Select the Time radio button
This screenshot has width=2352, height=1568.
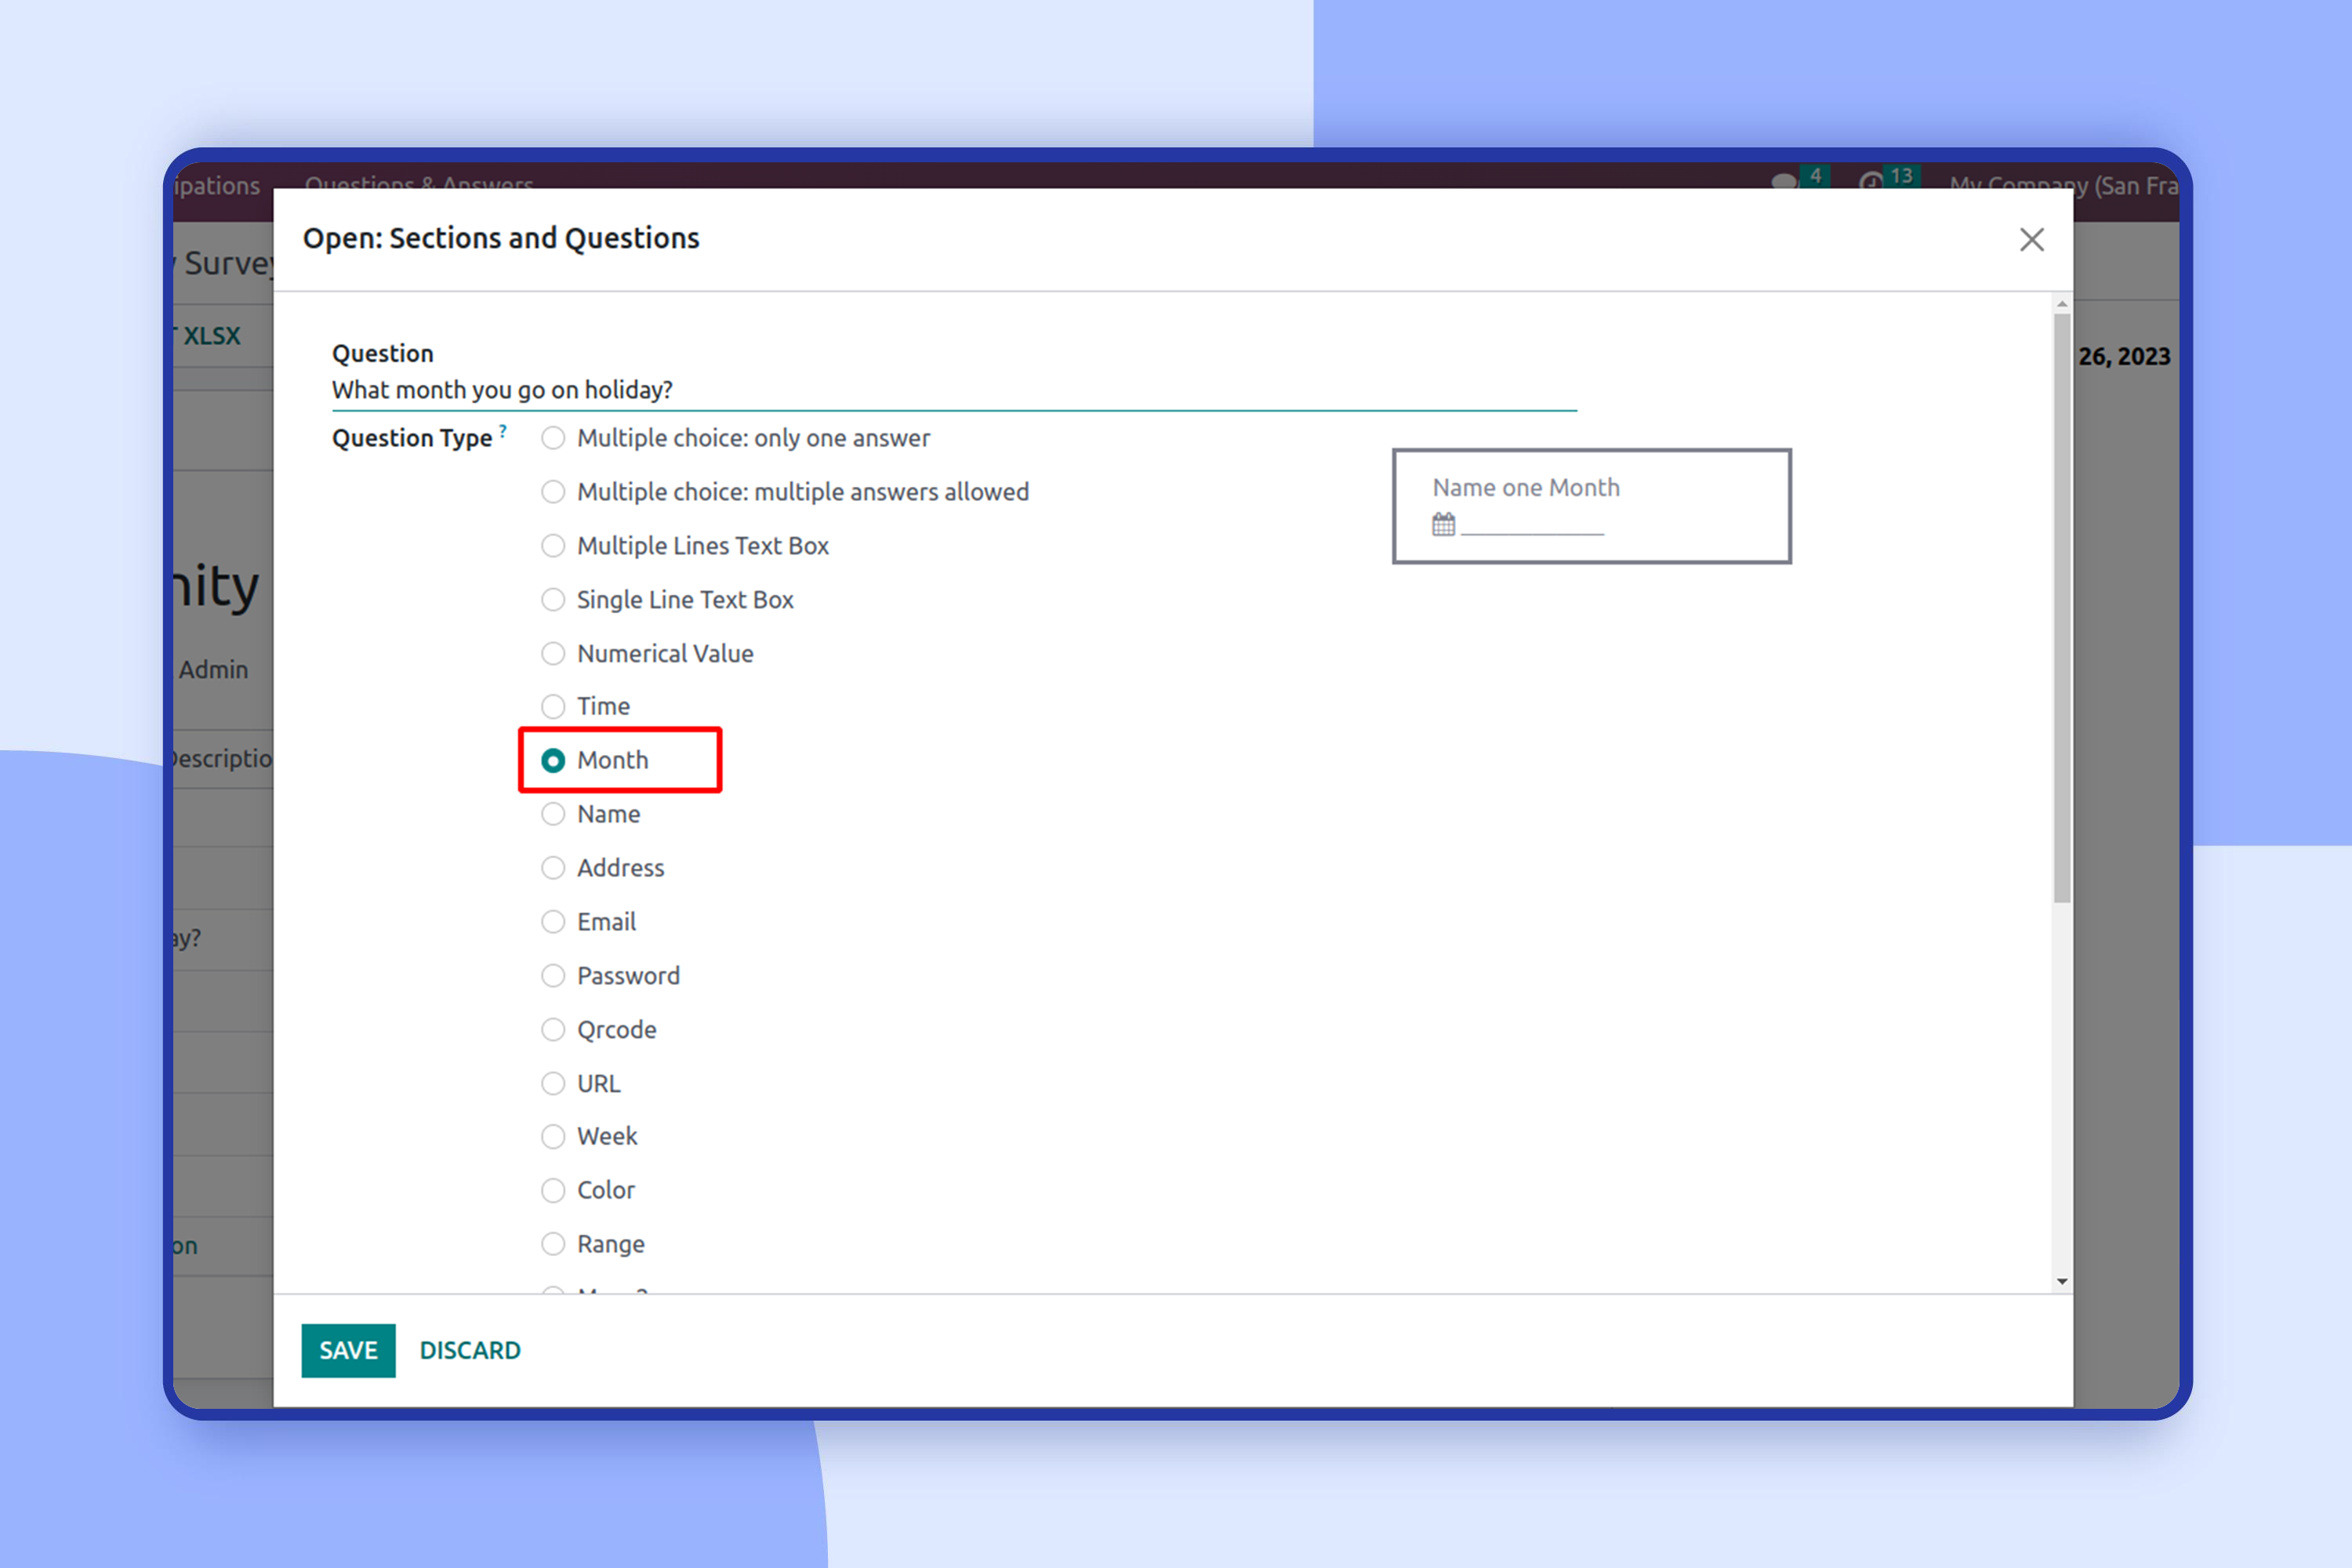[x=553, y=707]
